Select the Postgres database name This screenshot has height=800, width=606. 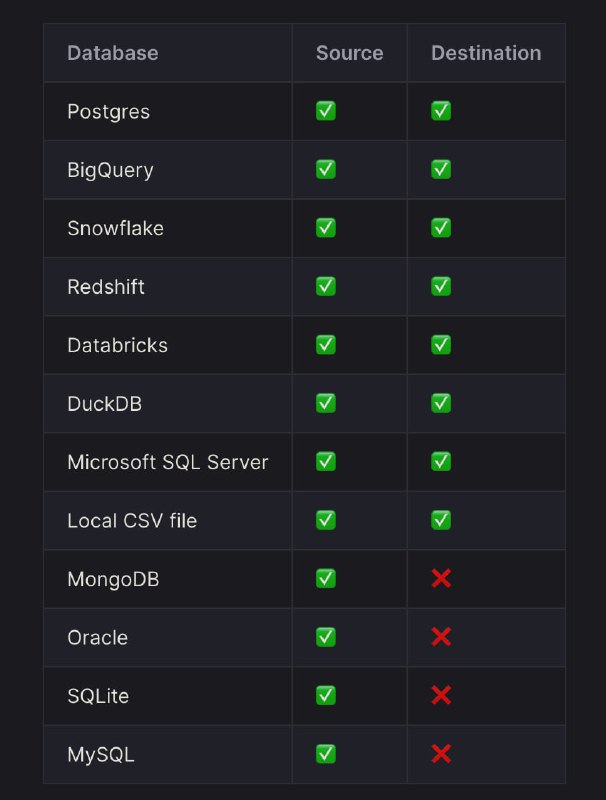tap(108, 112)
